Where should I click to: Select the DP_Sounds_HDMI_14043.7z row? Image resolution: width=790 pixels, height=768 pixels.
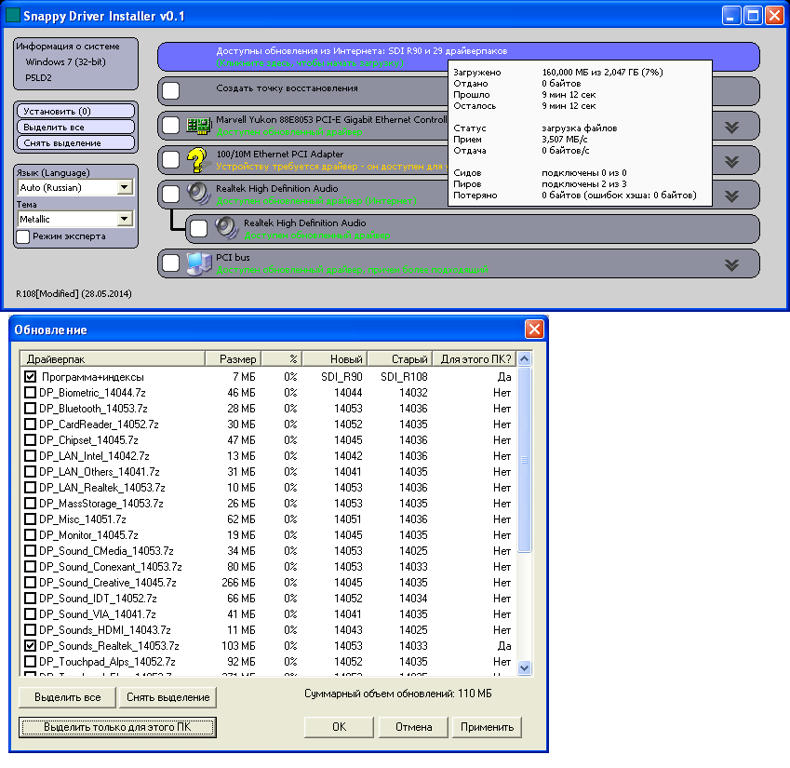point(268,630)
